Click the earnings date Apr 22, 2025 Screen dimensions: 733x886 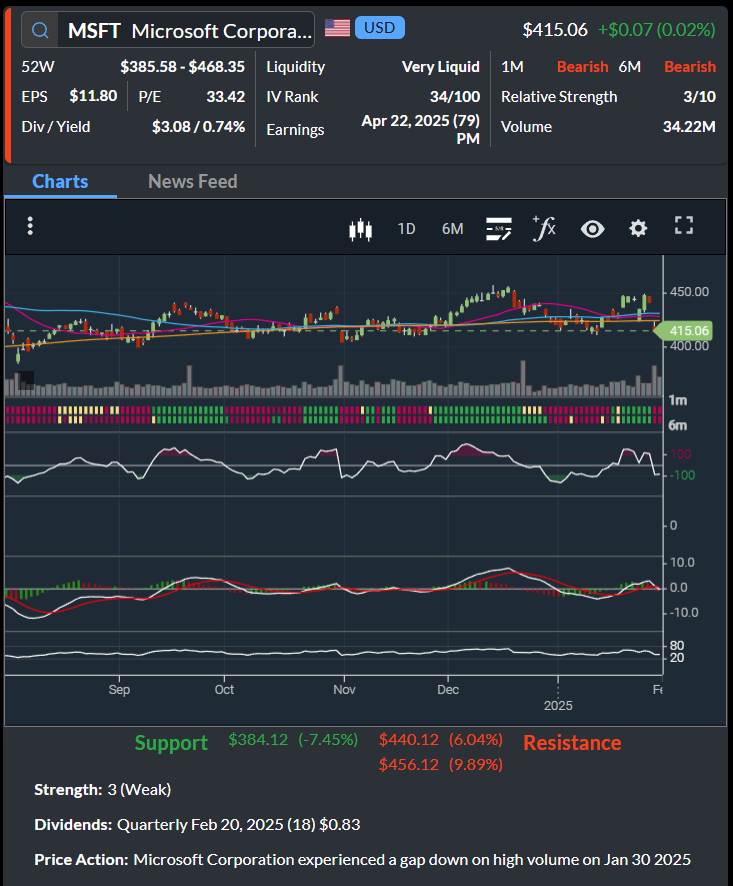pos(420,129)
